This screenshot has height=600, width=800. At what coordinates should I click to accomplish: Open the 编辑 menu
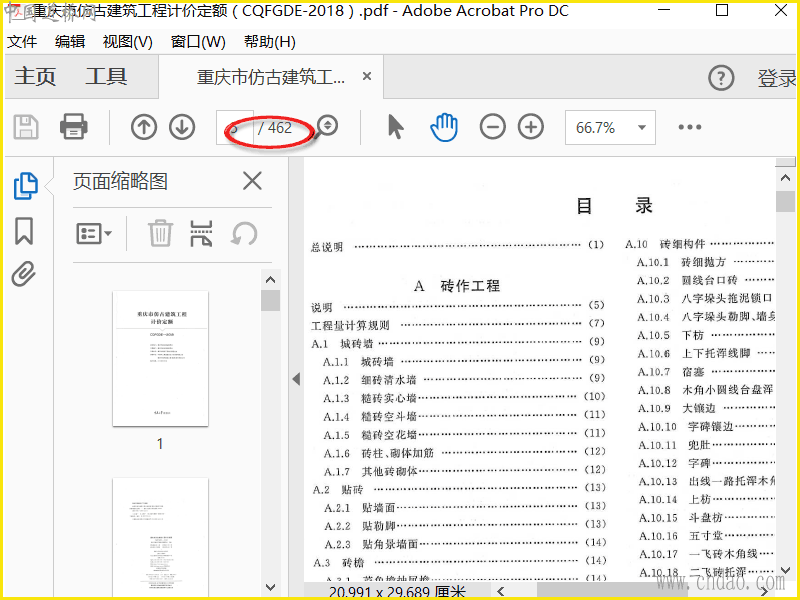pyautogui.click(x=70, y=41)
